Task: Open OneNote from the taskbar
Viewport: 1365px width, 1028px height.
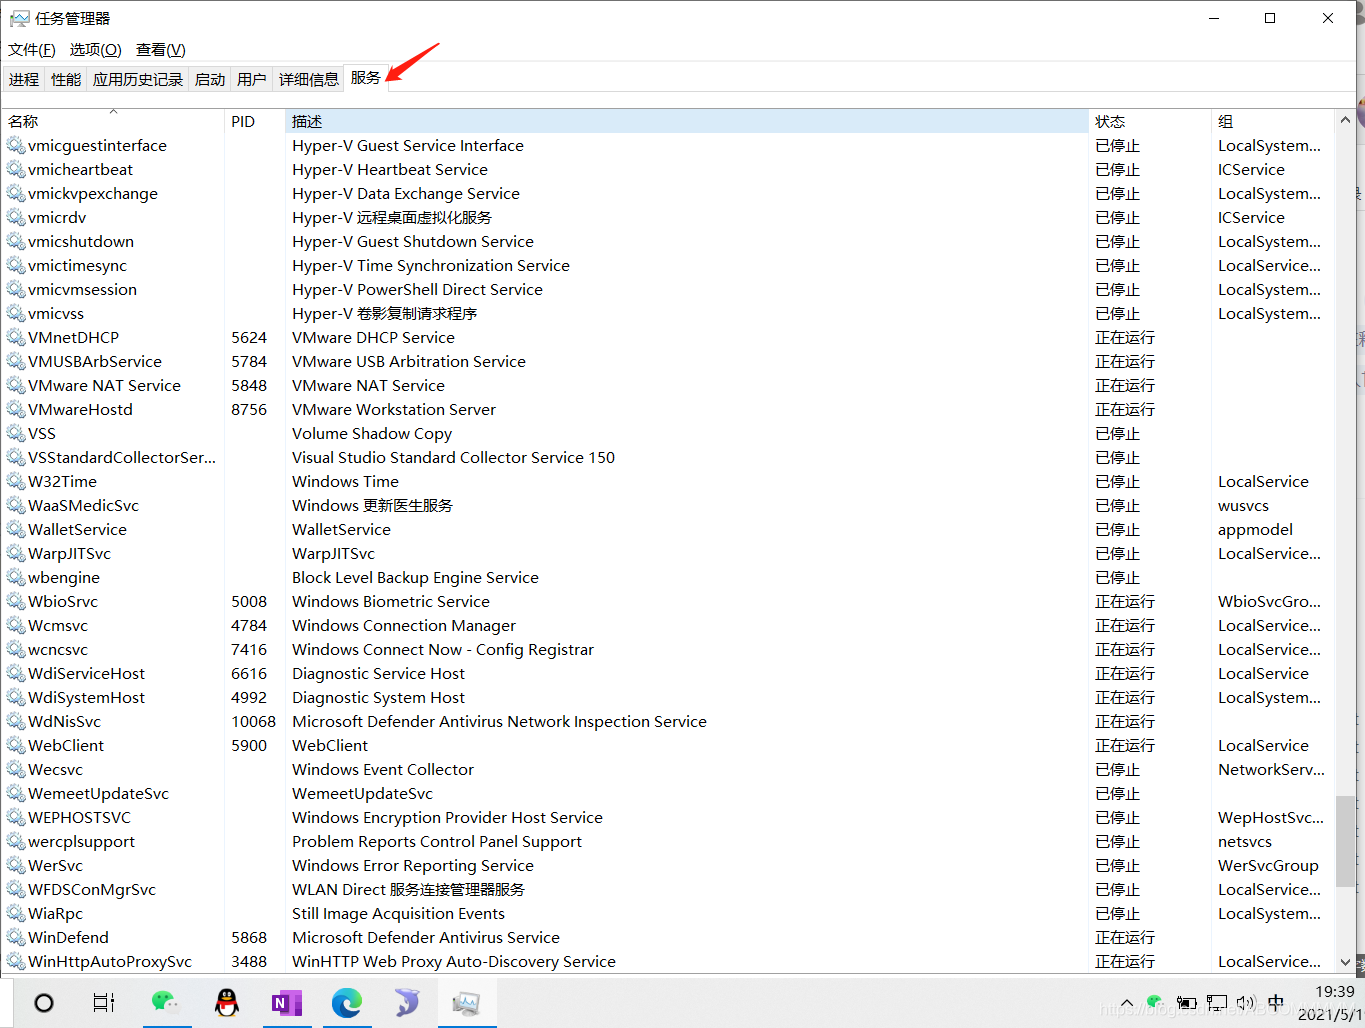Action: click(x=287, y=1002)
